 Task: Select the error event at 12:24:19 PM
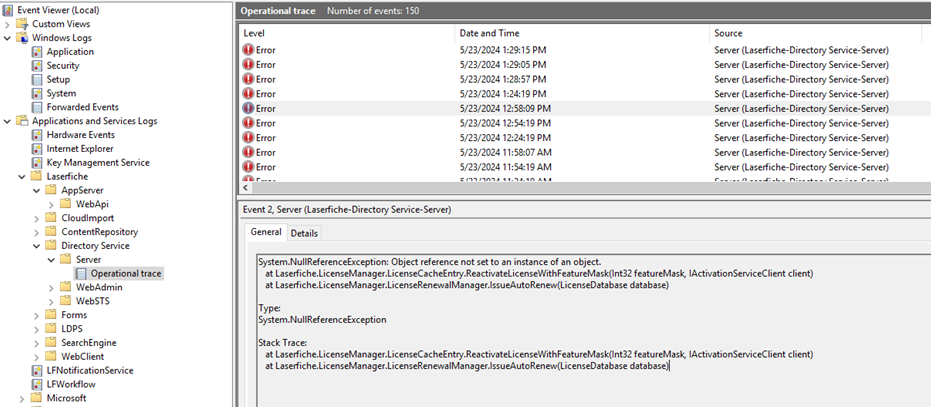[585, 138]
